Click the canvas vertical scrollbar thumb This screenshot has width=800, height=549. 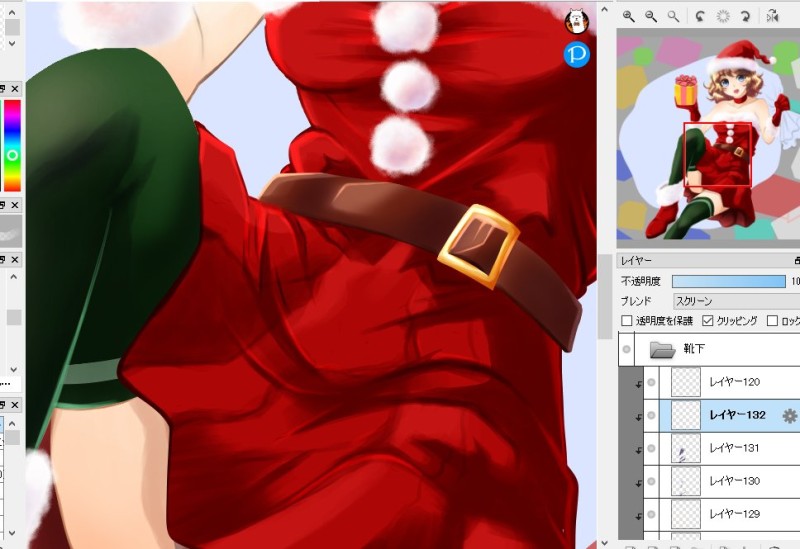tap(605, 296)
